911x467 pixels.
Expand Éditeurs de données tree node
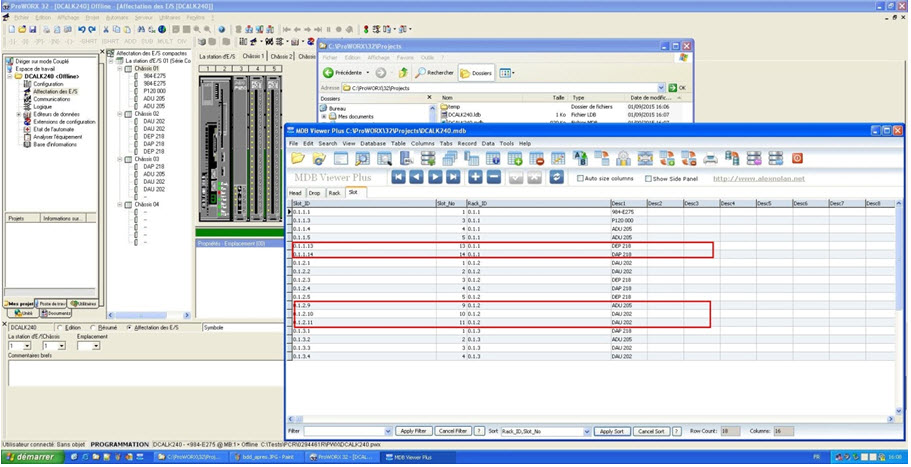[x=19, y=114]
